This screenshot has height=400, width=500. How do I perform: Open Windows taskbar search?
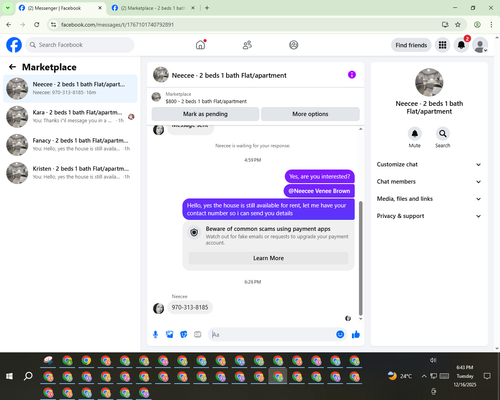point(28,376)
